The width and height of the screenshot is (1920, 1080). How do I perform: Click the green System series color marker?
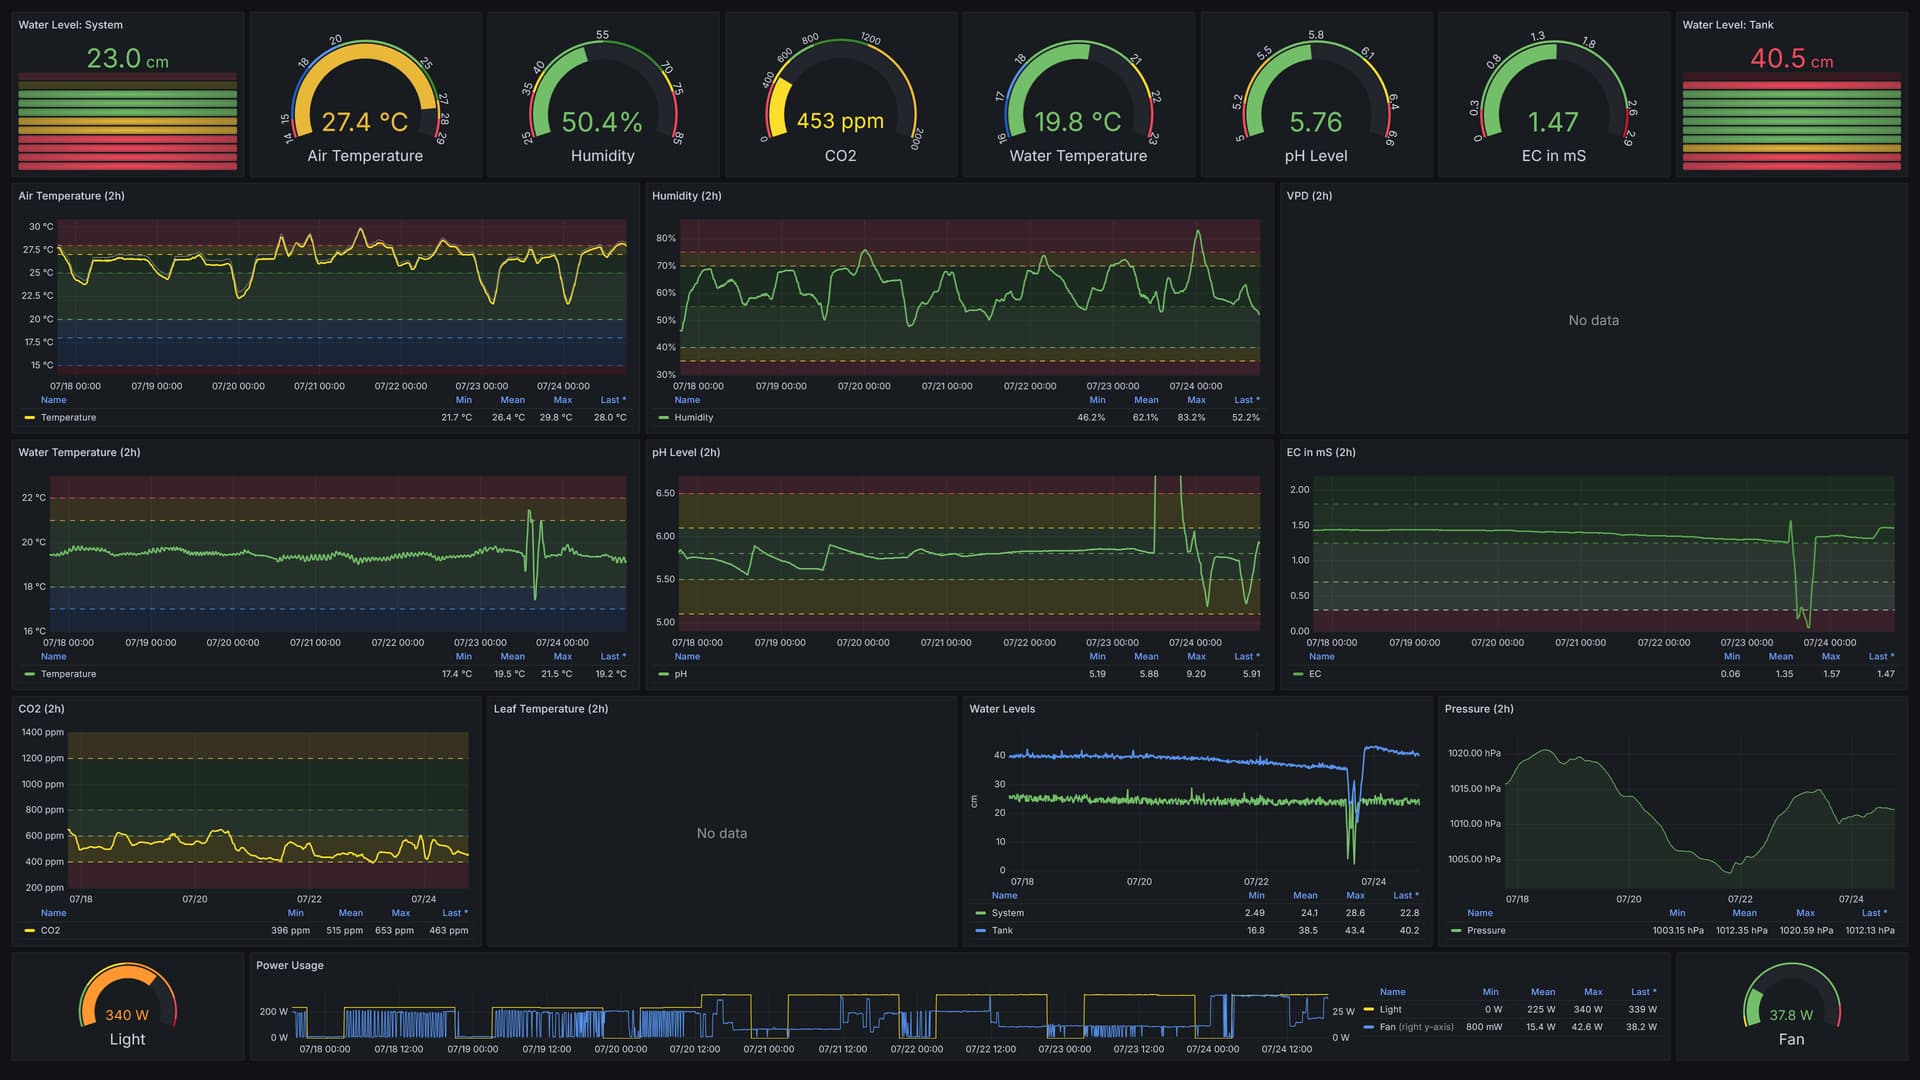pyautogui.click(x=980, y=913)
